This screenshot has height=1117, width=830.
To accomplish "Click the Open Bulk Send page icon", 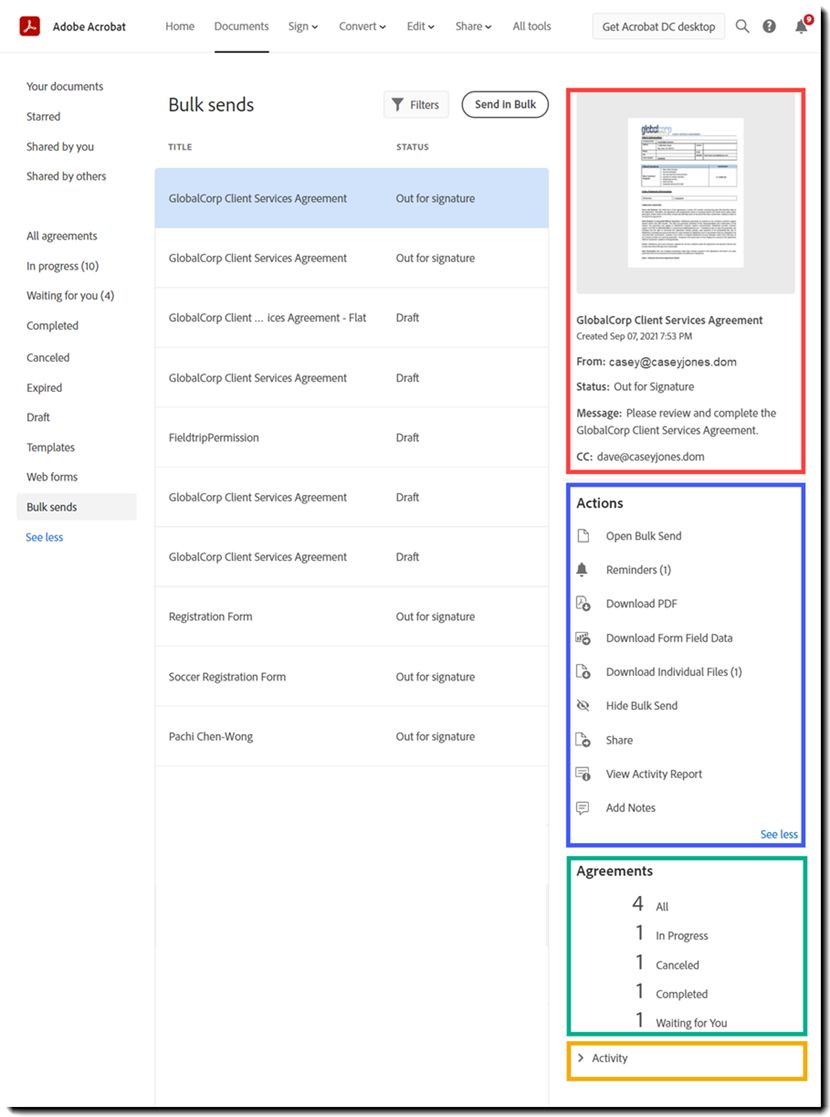I will 583,536.
